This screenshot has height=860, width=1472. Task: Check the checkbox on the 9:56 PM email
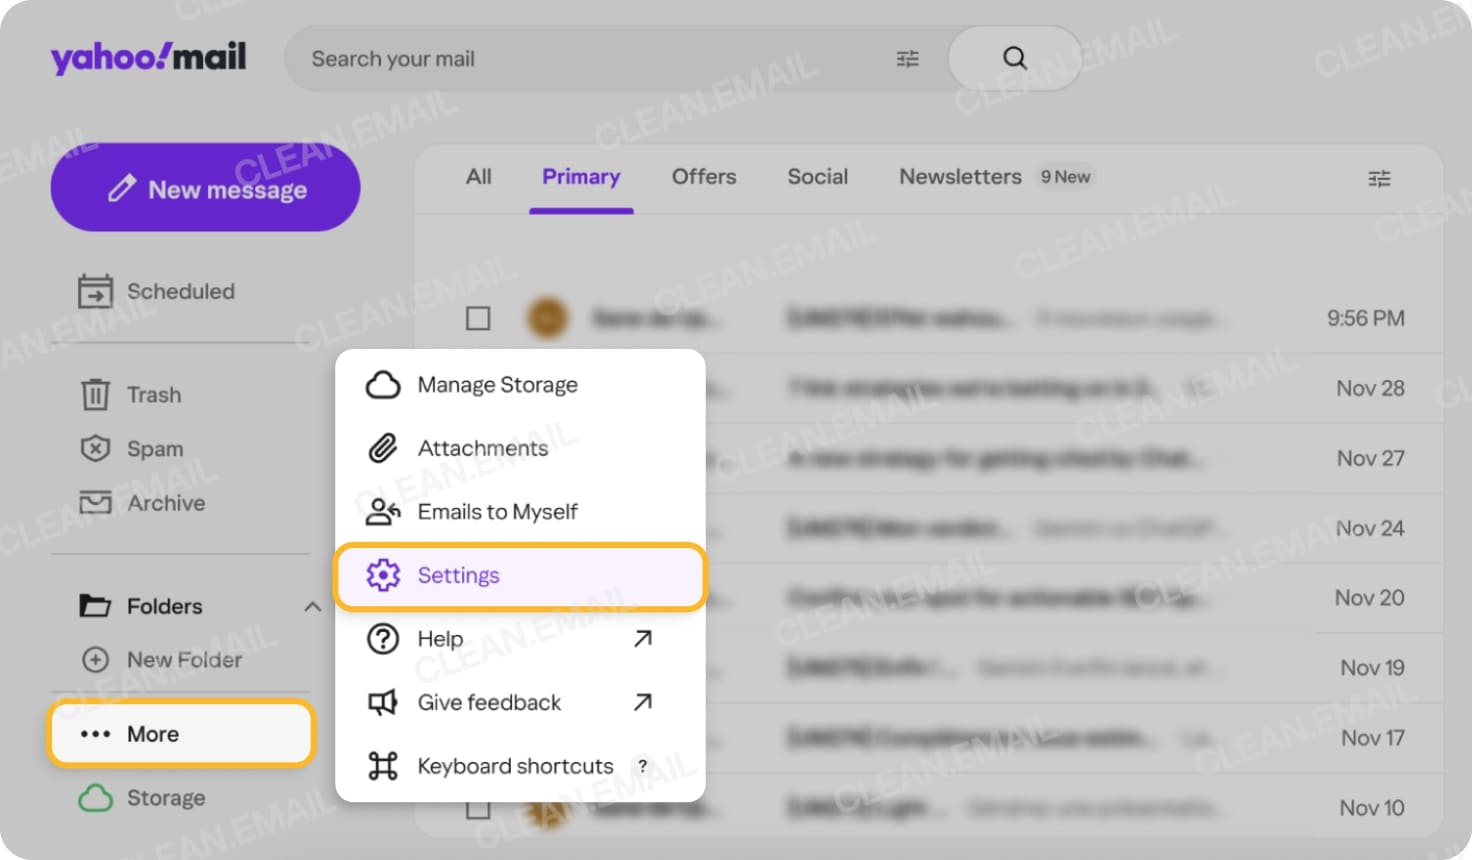coord(478,318)
